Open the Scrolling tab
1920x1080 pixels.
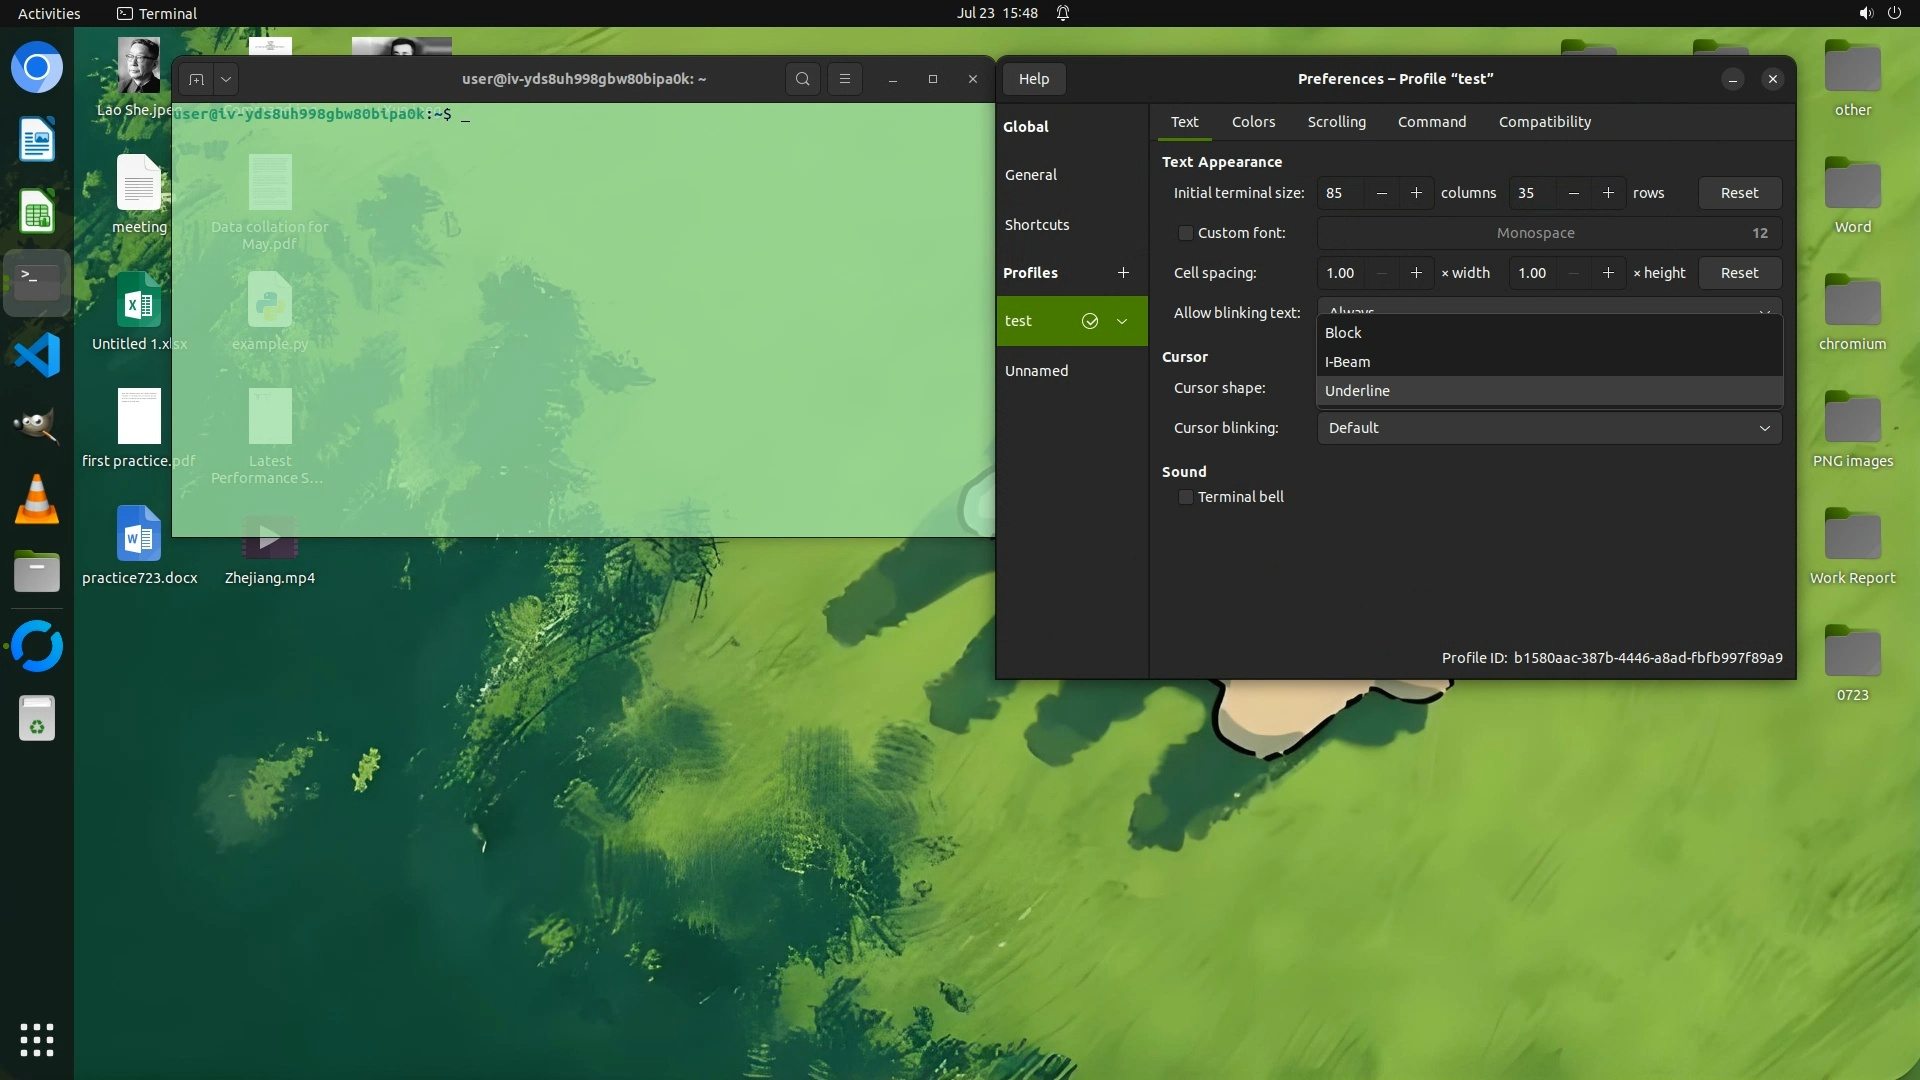(1336, 122)
